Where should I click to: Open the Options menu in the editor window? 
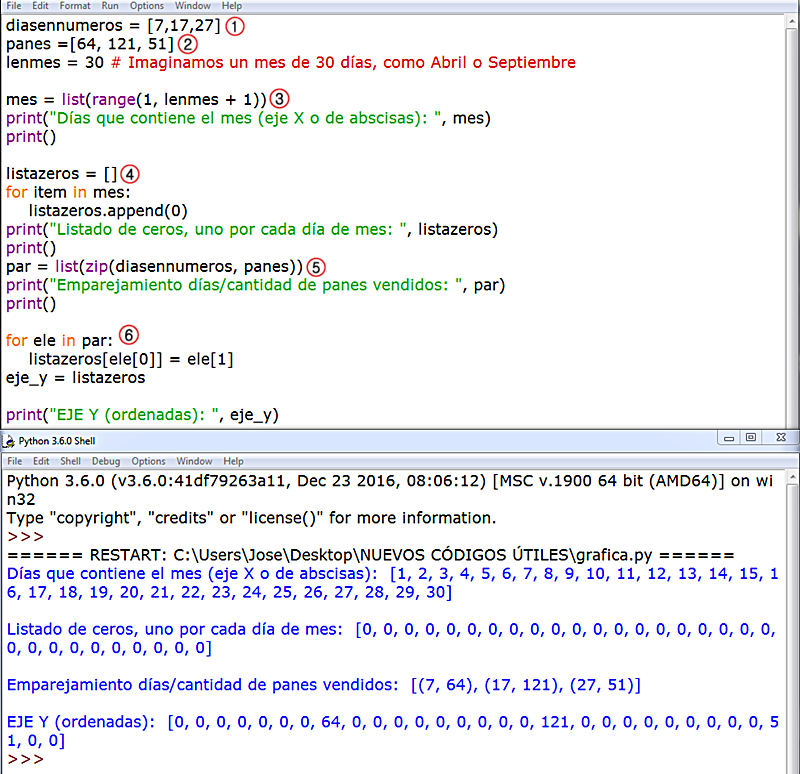[x=146, y=6]
